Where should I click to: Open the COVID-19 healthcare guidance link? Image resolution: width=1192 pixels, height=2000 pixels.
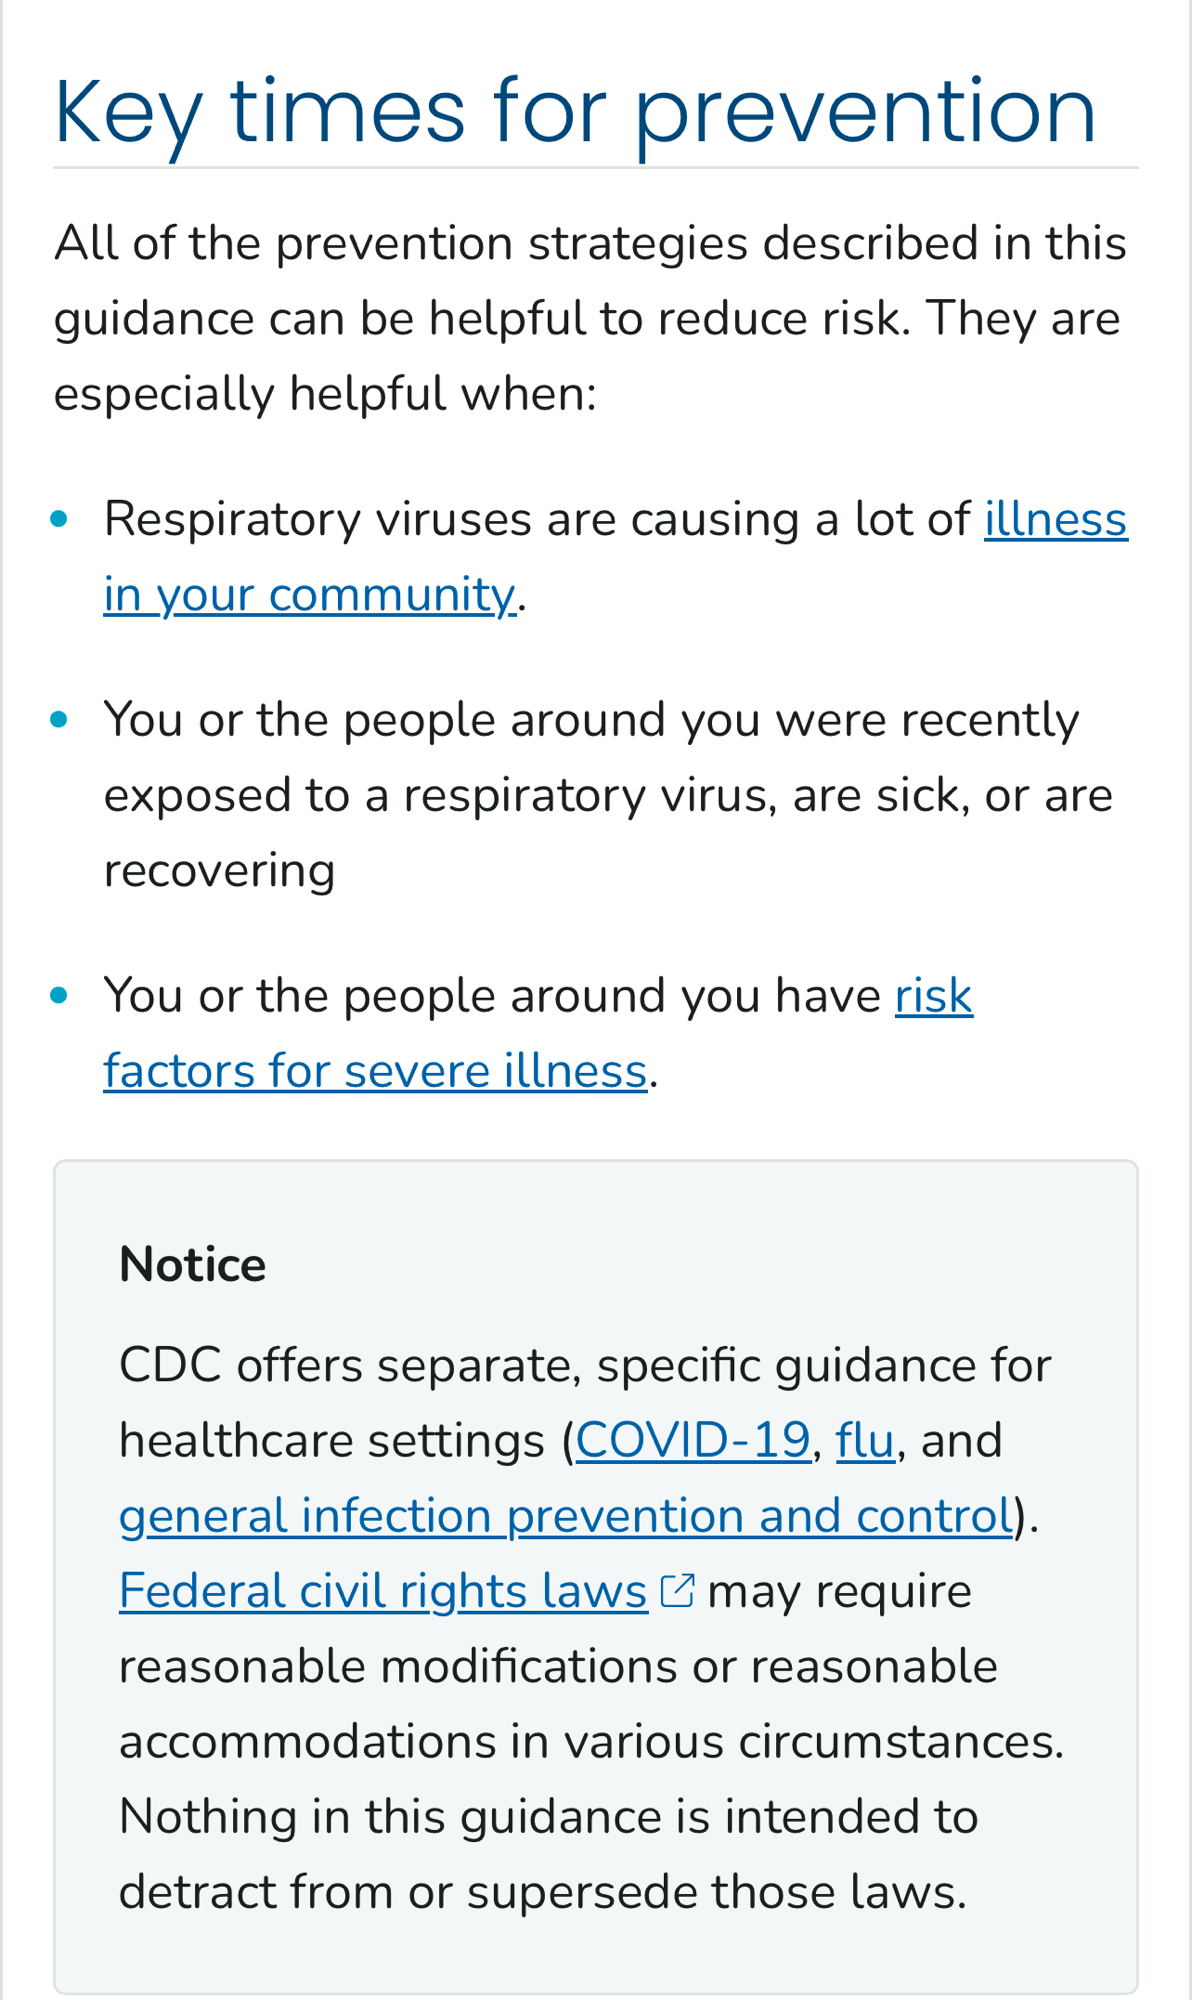click(692, 1441)
